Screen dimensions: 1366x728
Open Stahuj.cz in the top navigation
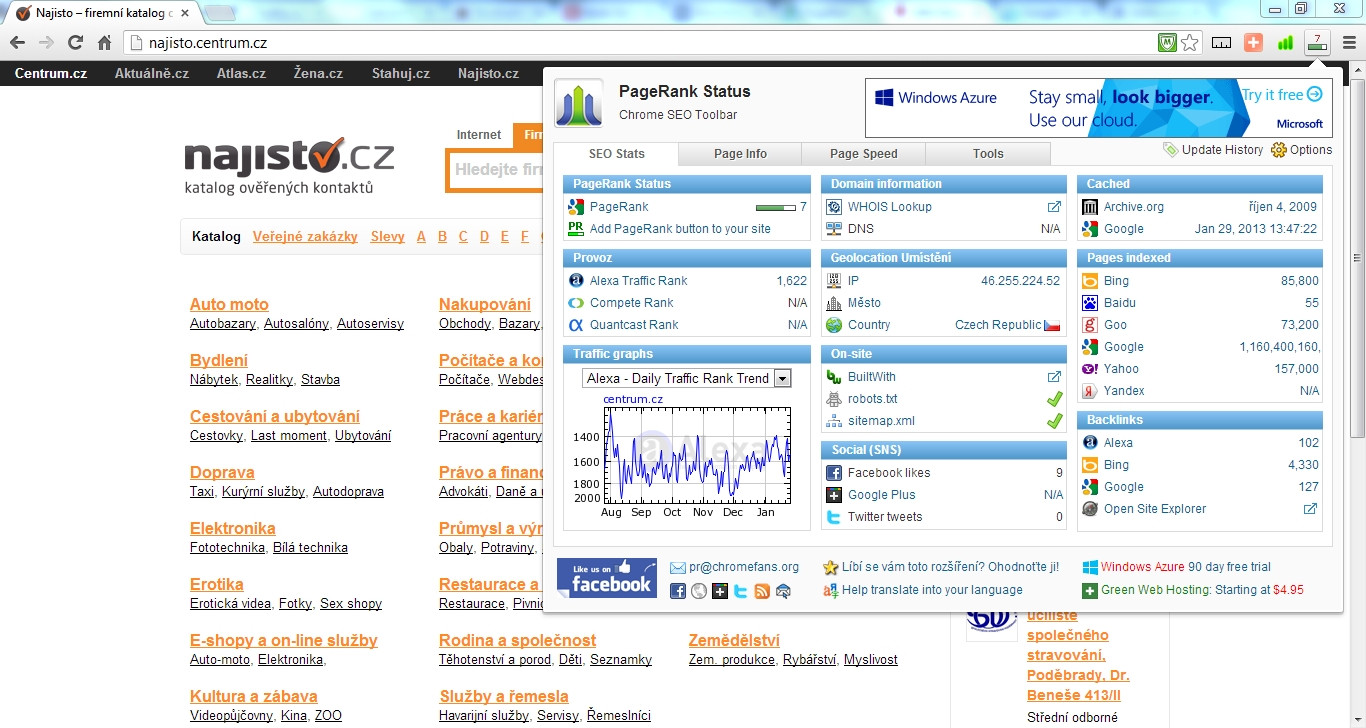click(401, 73)
